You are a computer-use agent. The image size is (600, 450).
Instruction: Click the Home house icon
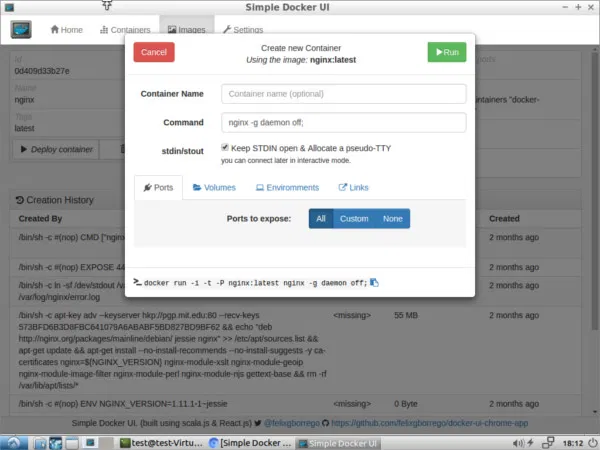[55, 29]
